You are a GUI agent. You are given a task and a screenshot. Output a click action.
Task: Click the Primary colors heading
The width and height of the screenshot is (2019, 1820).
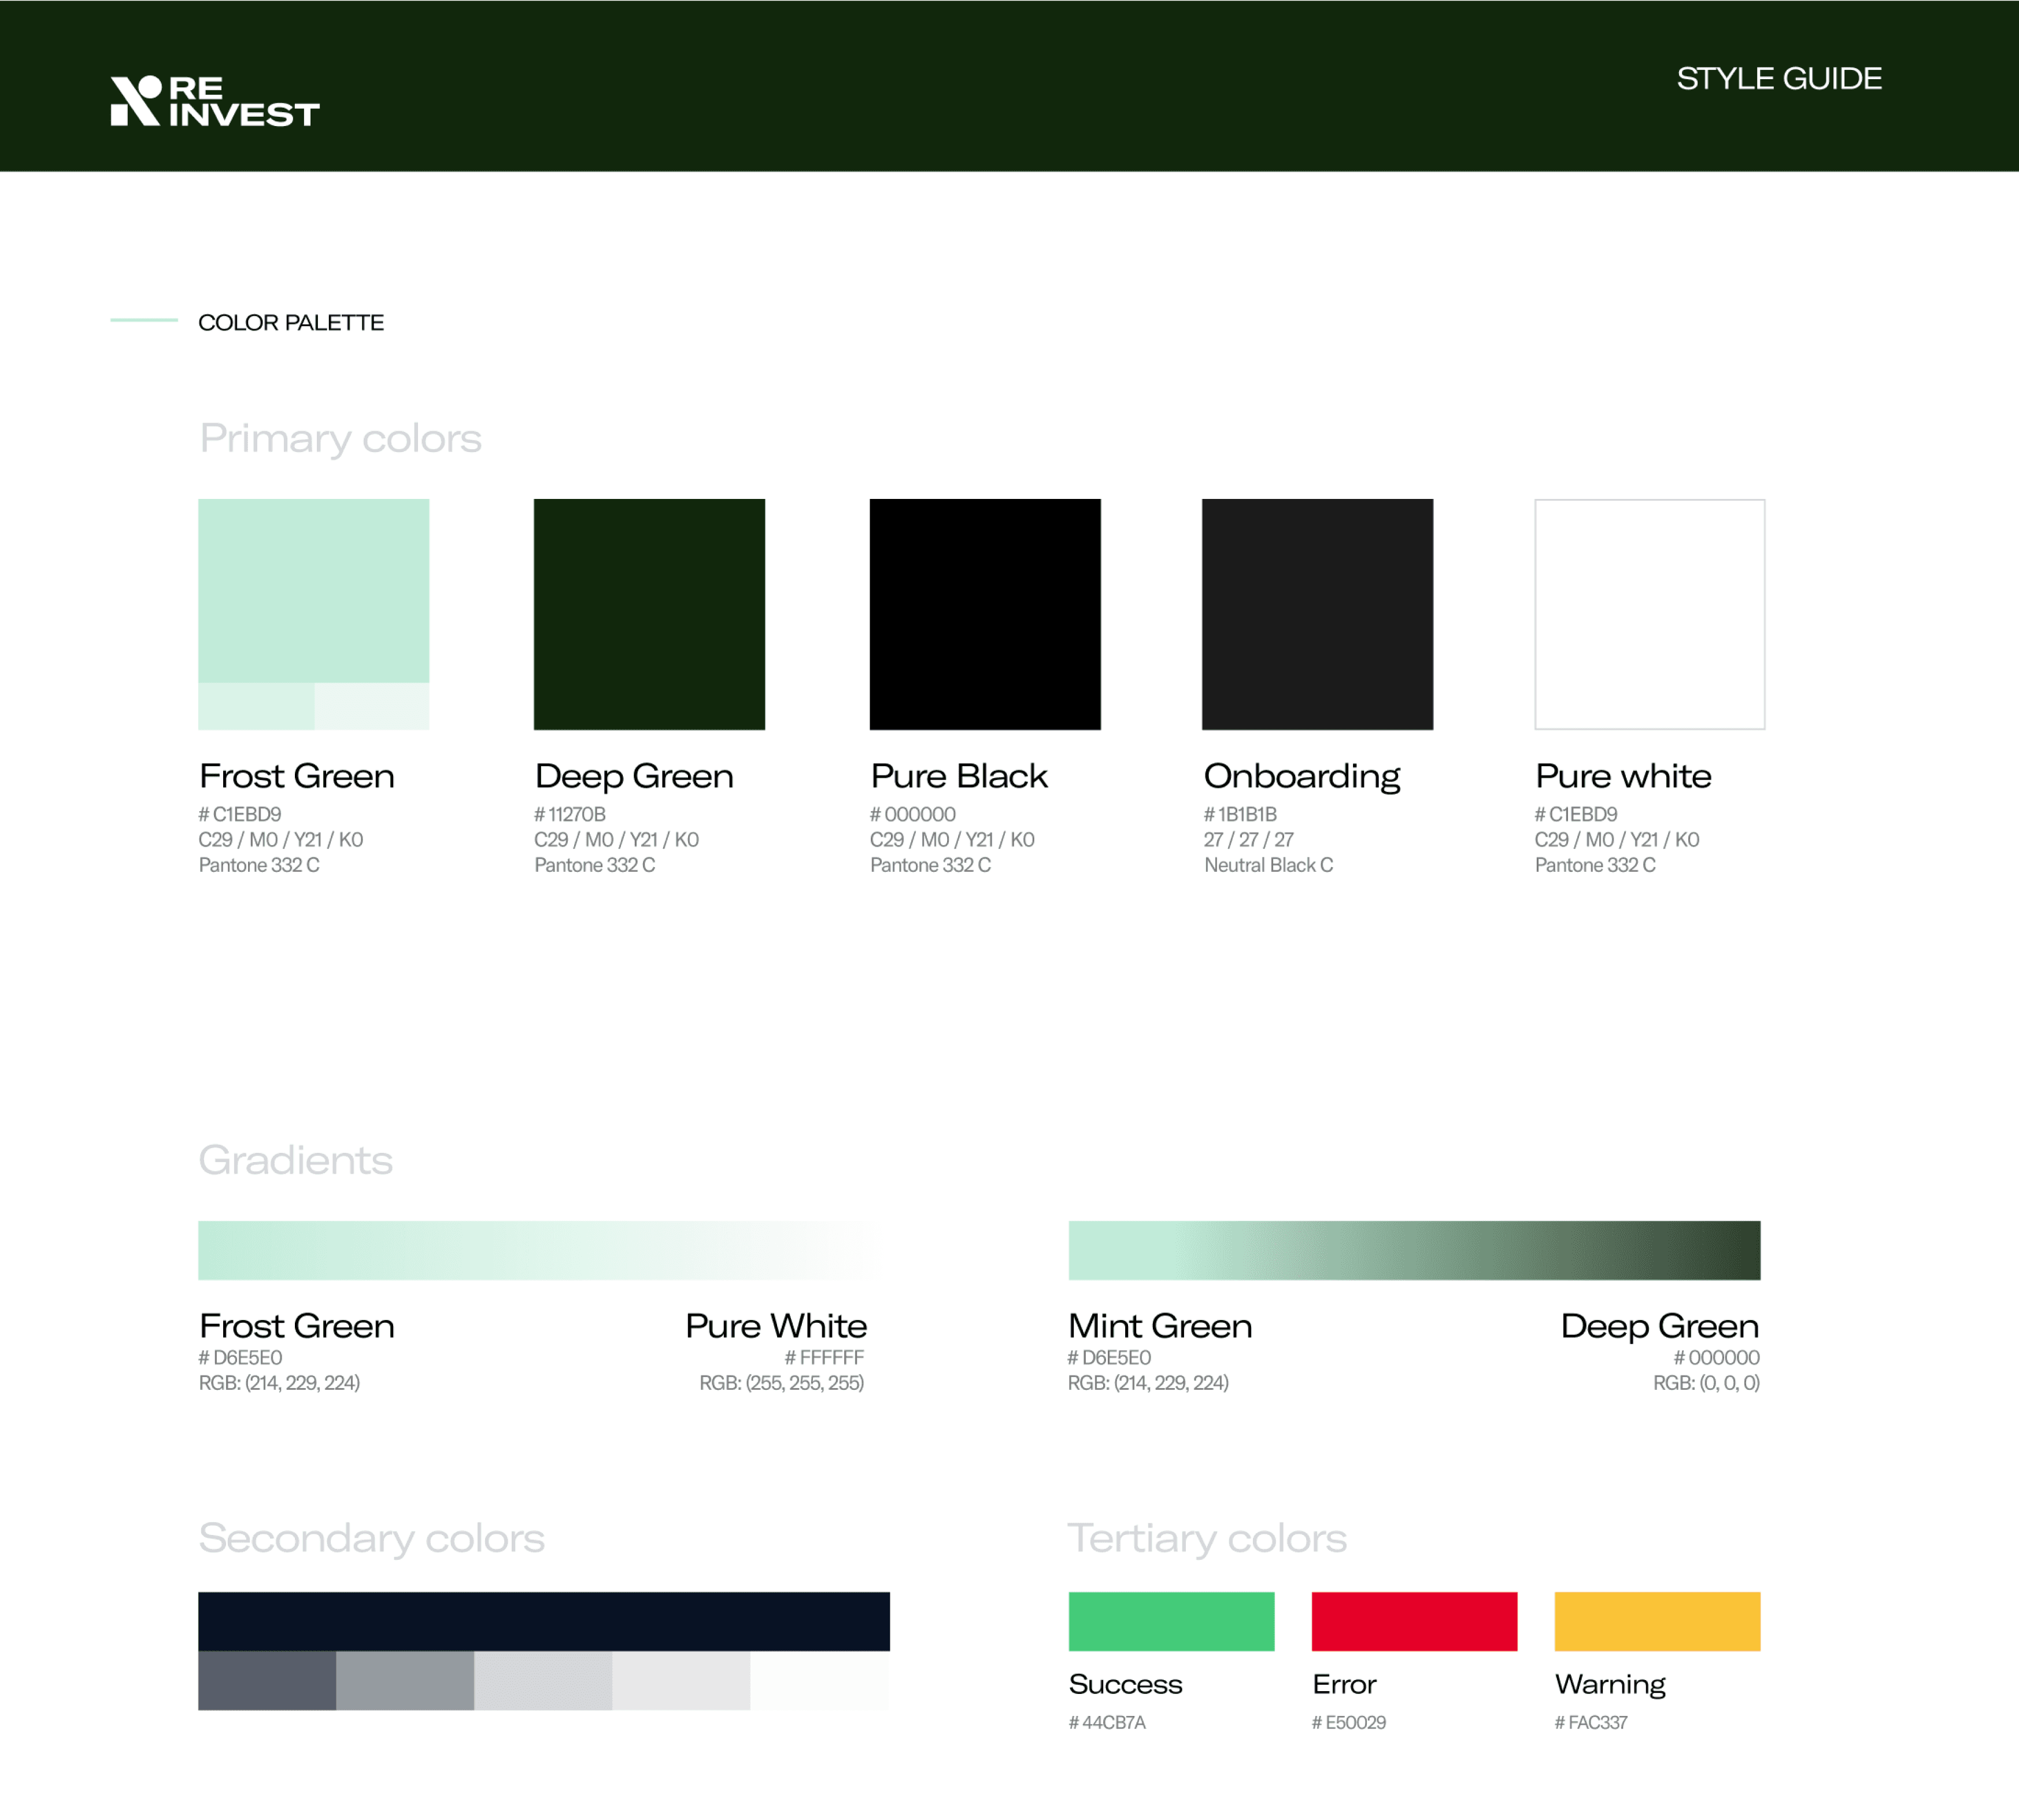[340, 438]
